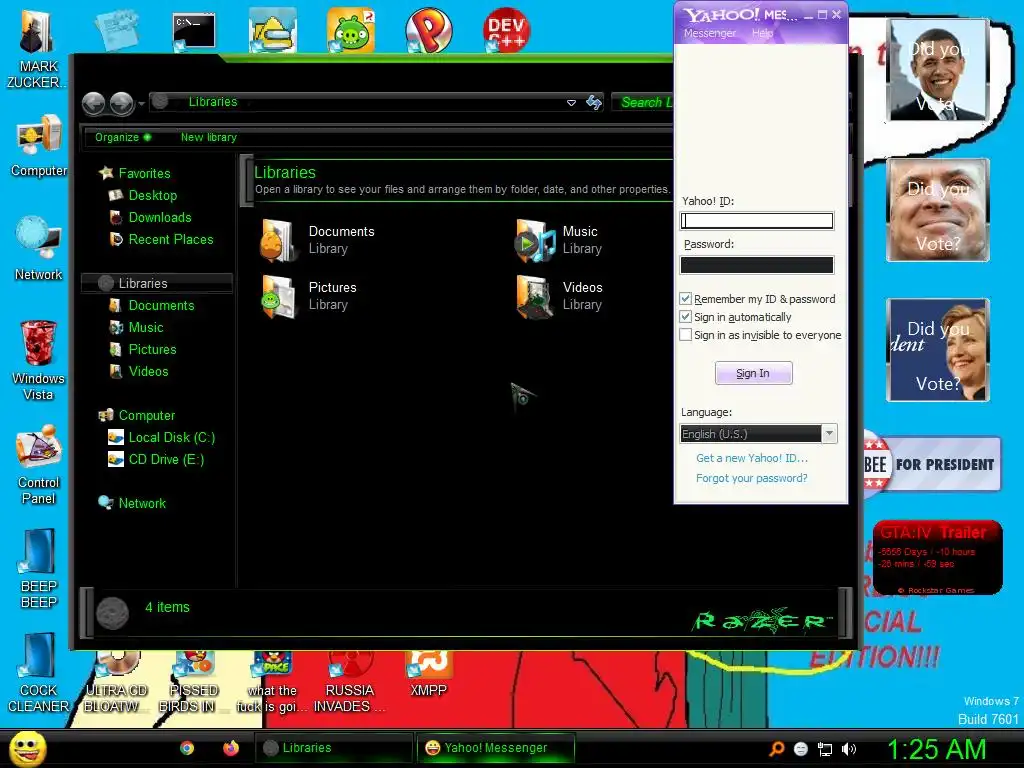The image size is (1024, 768).
Task: Click the Password input field
Action: [756, 264]
